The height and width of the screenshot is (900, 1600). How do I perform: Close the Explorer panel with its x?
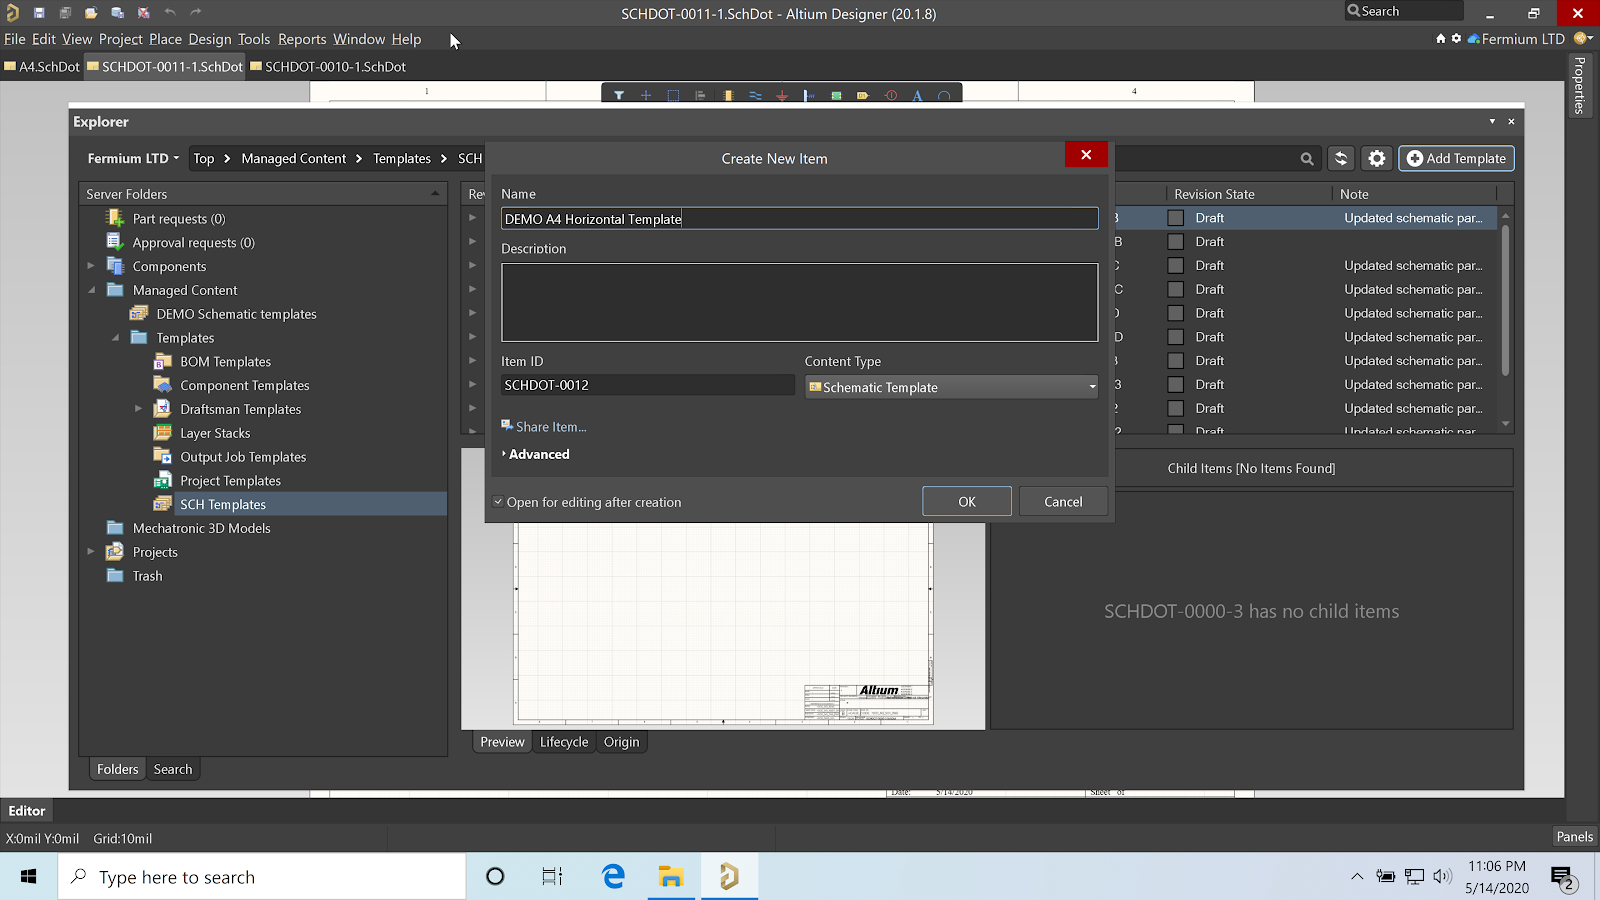pyautogui.click(x=1511, y=121)
